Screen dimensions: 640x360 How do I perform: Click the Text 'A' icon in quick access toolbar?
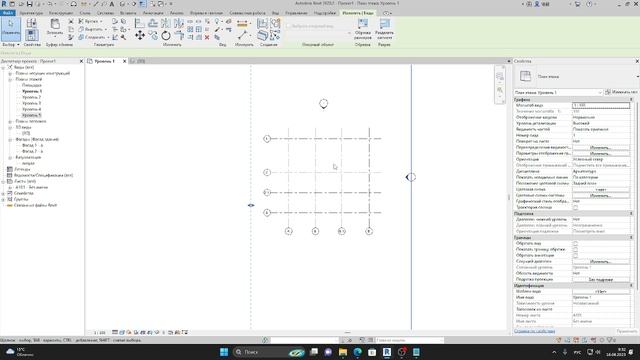pyautogui.click(x=112, y=4)
